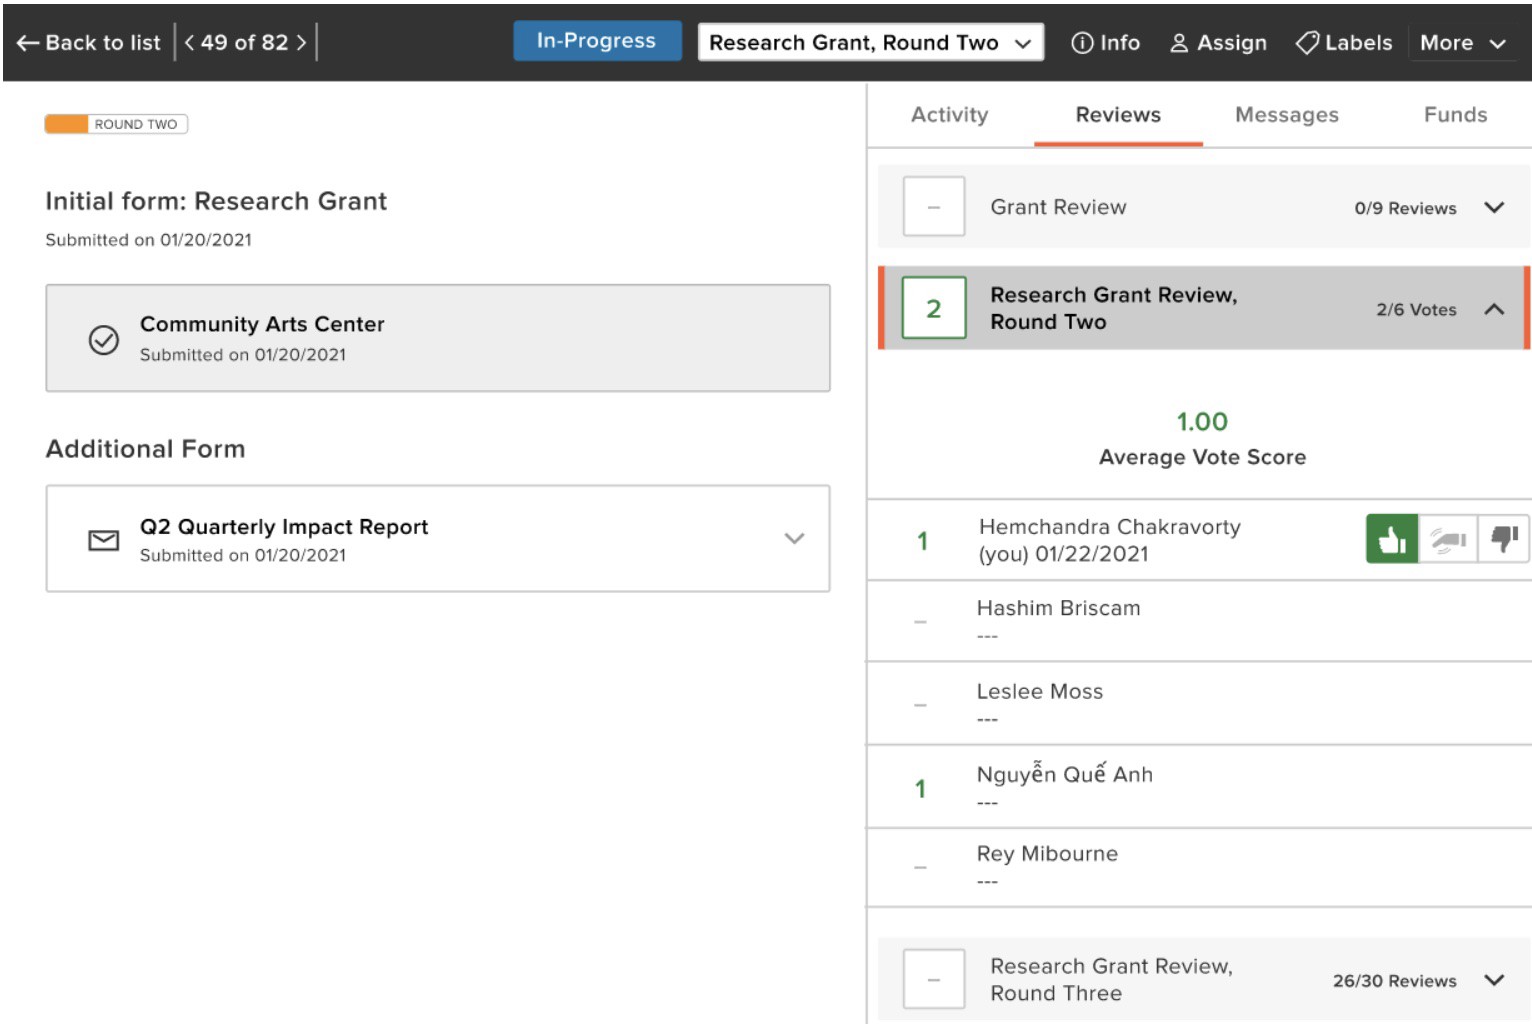Go to next application using right chevron

coord(301,43)
